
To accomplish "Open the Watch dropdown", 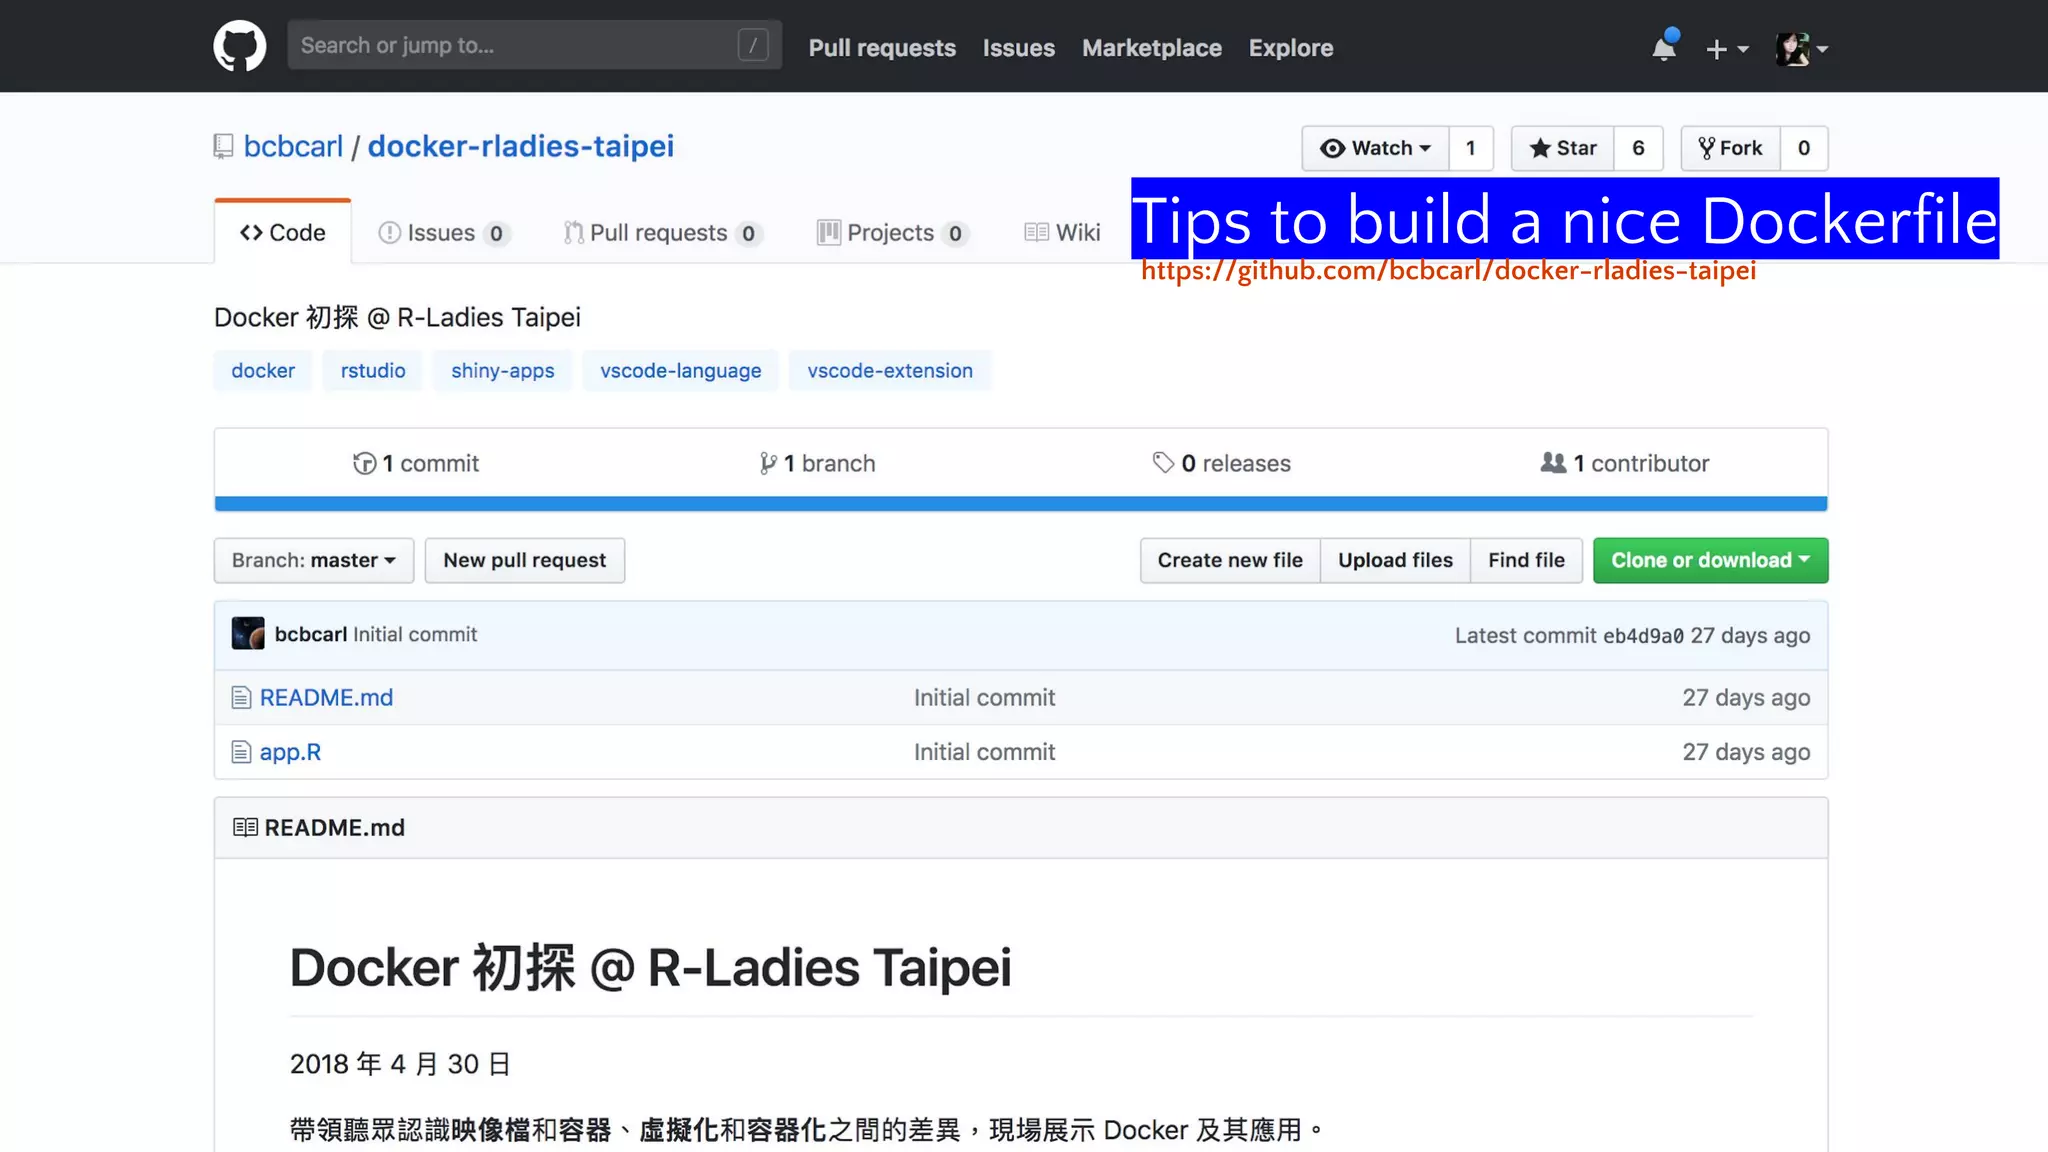I will [1375, 148].
